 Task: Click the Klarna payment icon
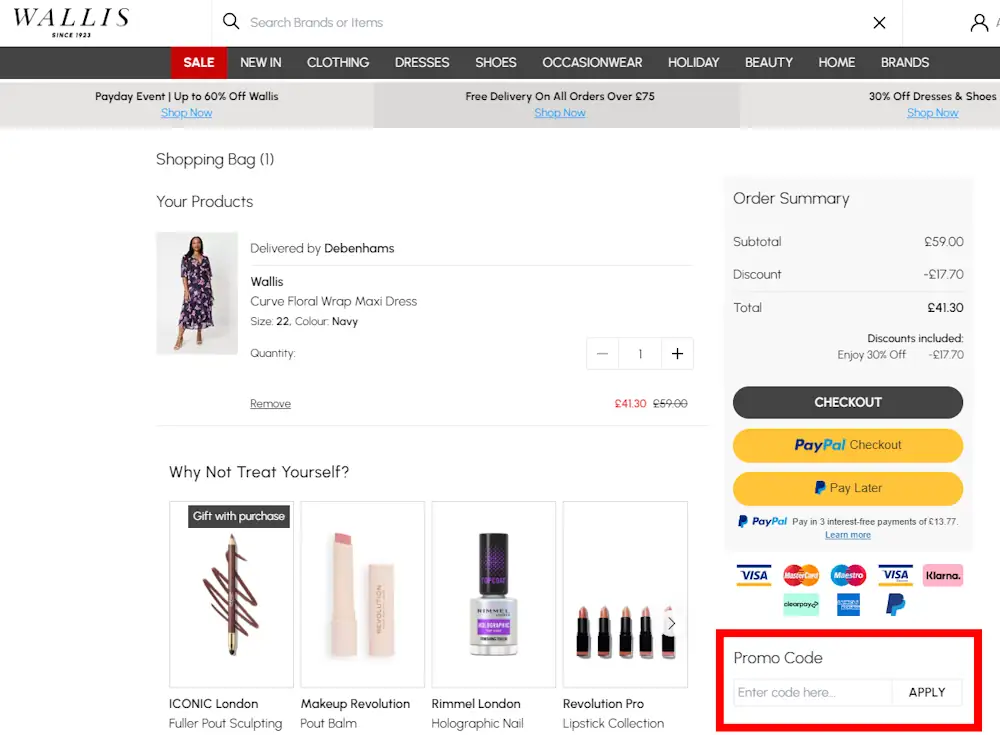[x=943, y=575]
